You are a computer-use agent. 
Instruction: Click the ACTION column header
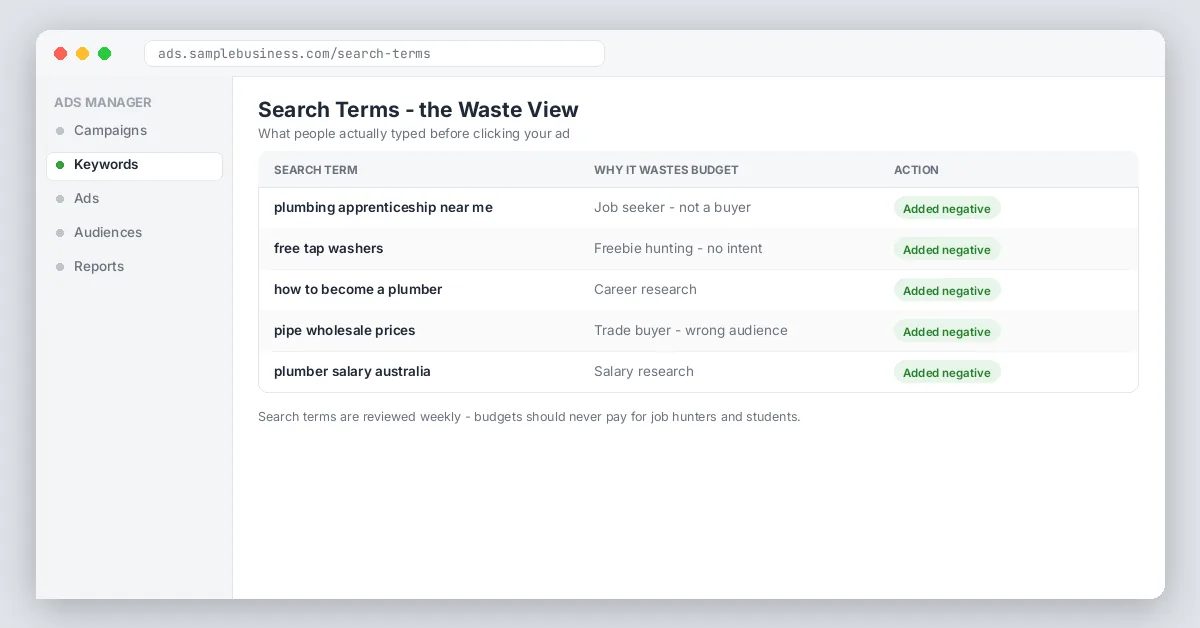click(x=916, y=170)
